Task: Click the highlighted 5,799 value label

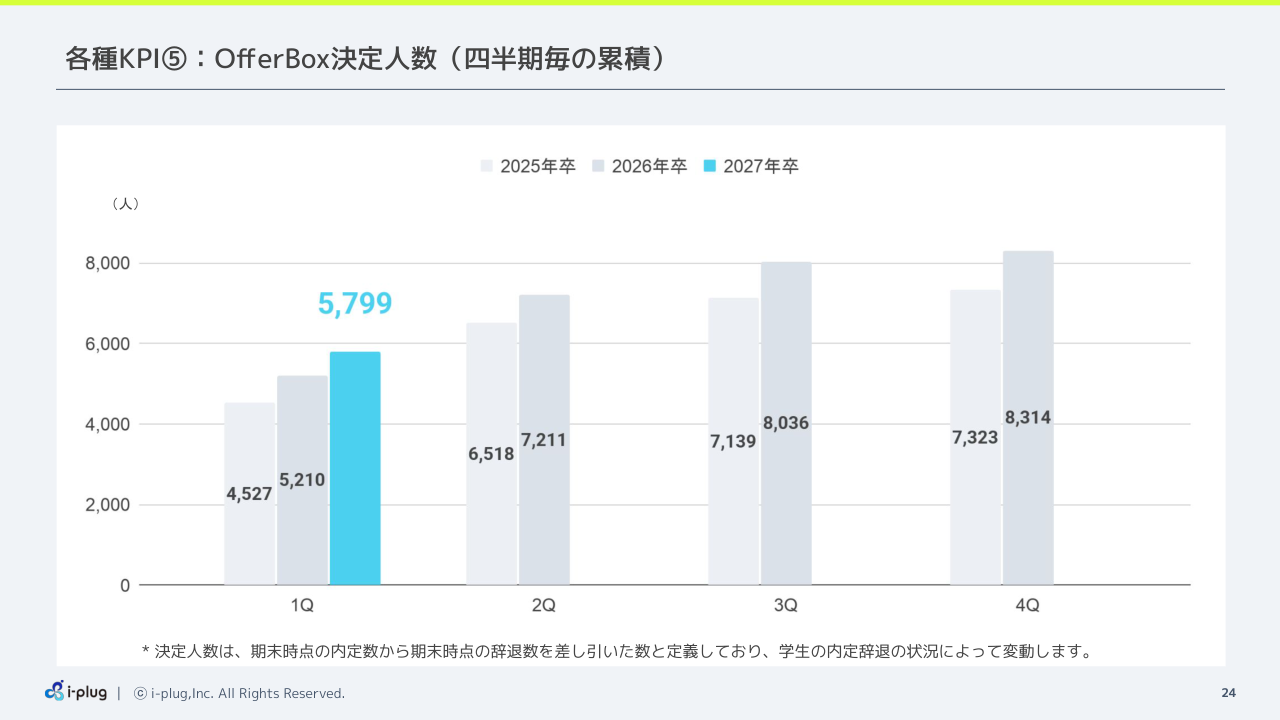Action: (x=355, y=304)
